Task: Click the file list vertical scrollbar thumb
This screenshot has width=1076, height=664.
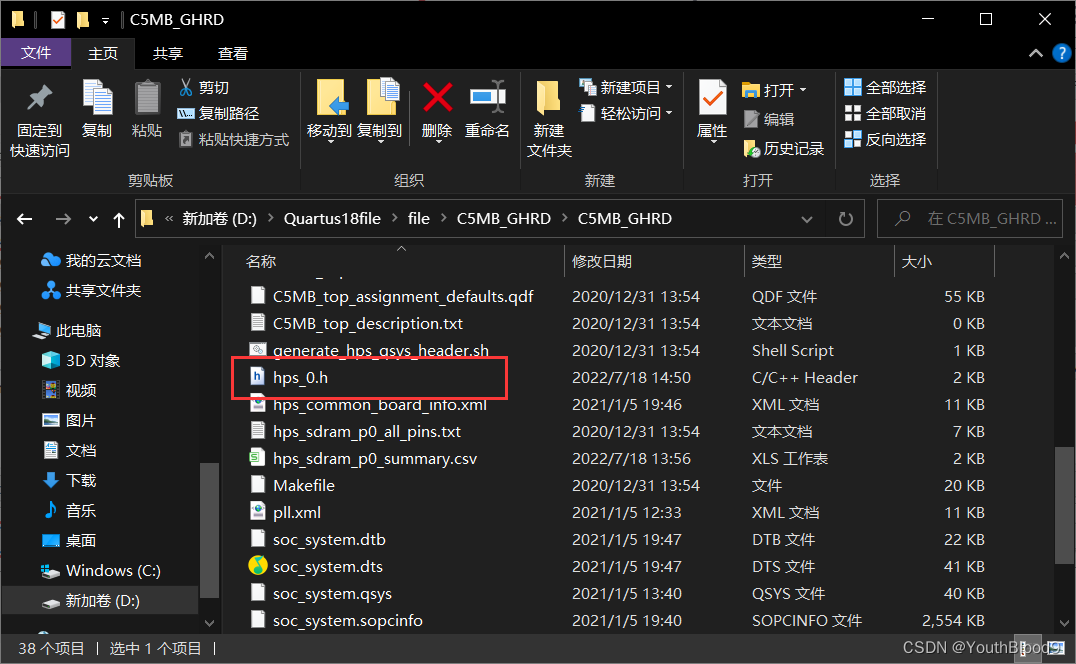Action: 1064,504
